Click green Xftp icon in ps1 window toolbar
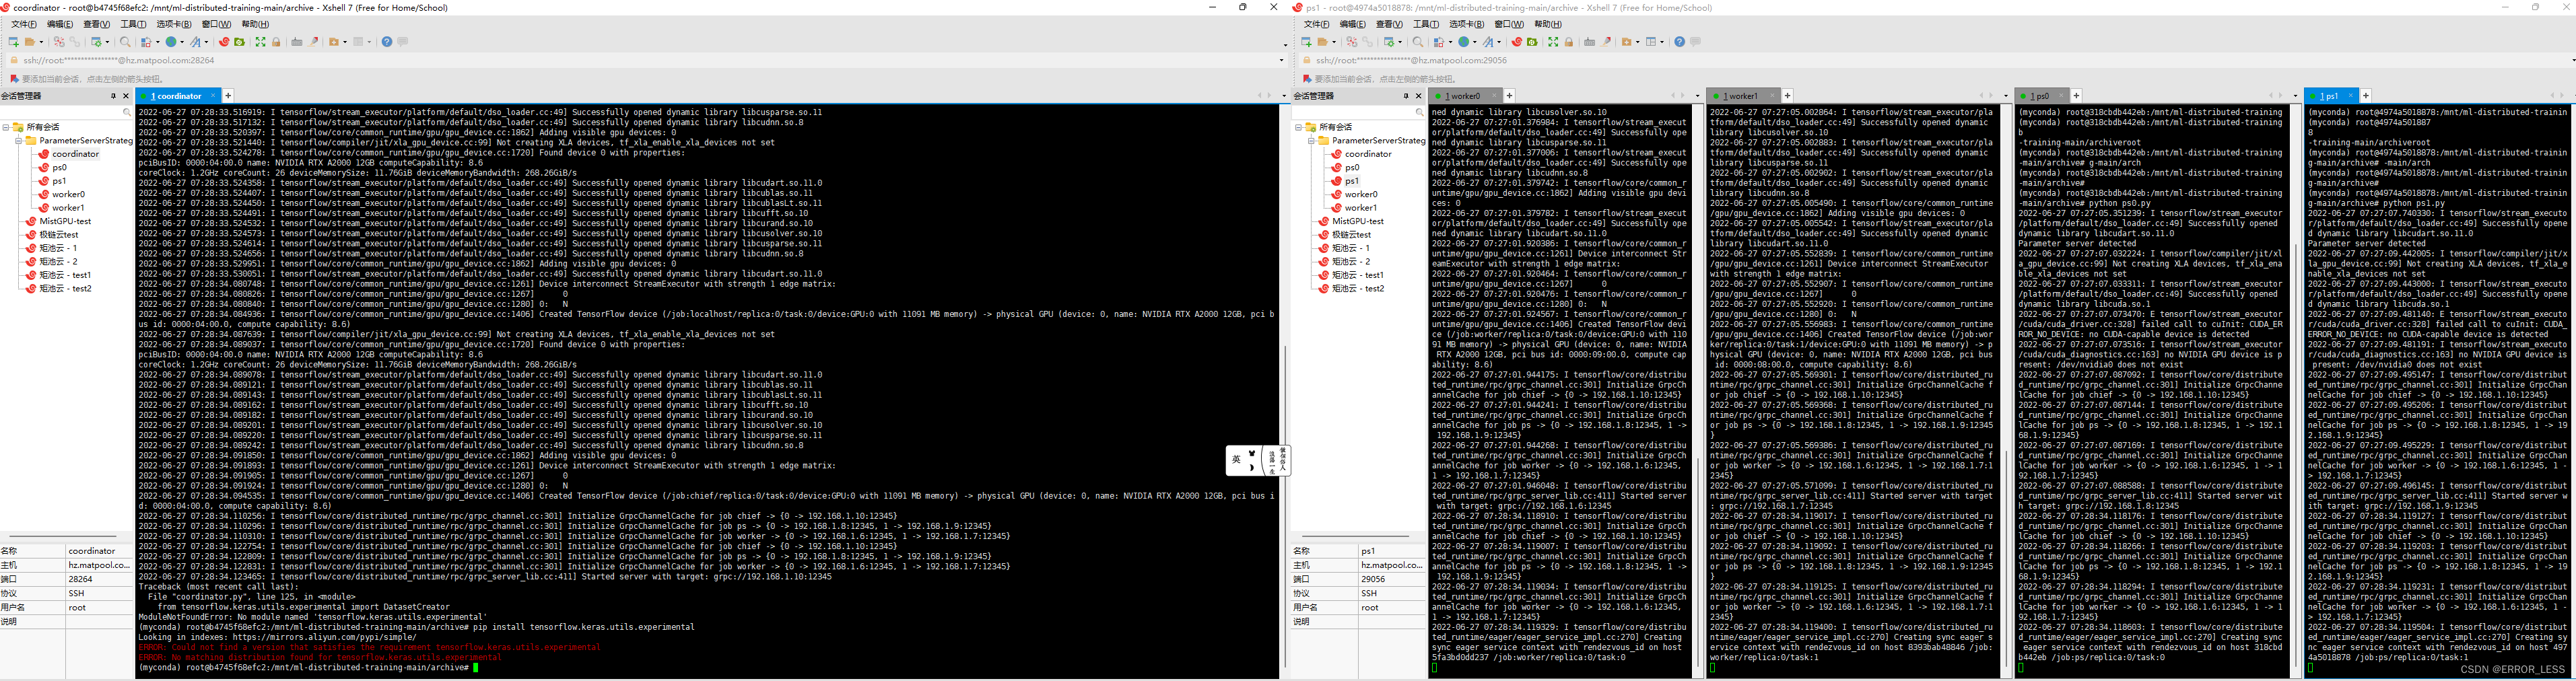2576x681 pixels. point(1533,42)
